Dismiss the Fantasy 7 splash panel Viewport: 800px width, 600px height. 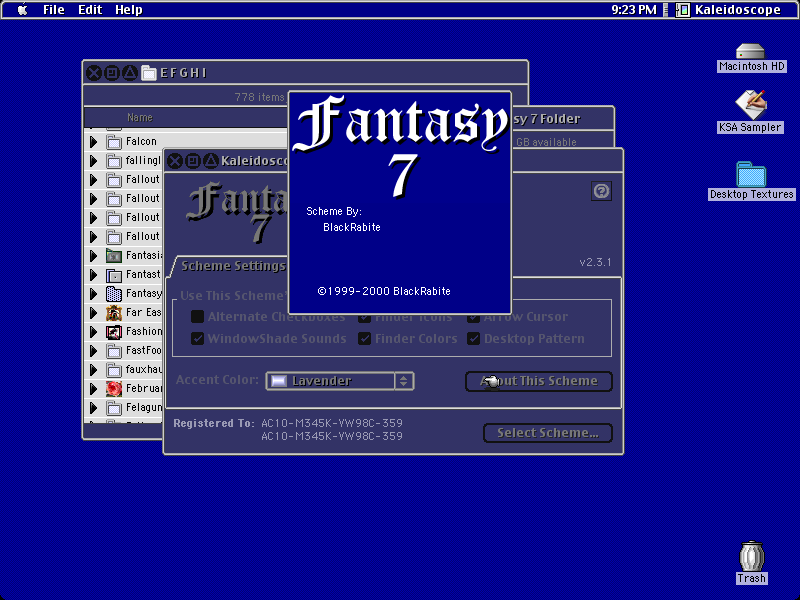pyautogui.click(x=400, y=203)
